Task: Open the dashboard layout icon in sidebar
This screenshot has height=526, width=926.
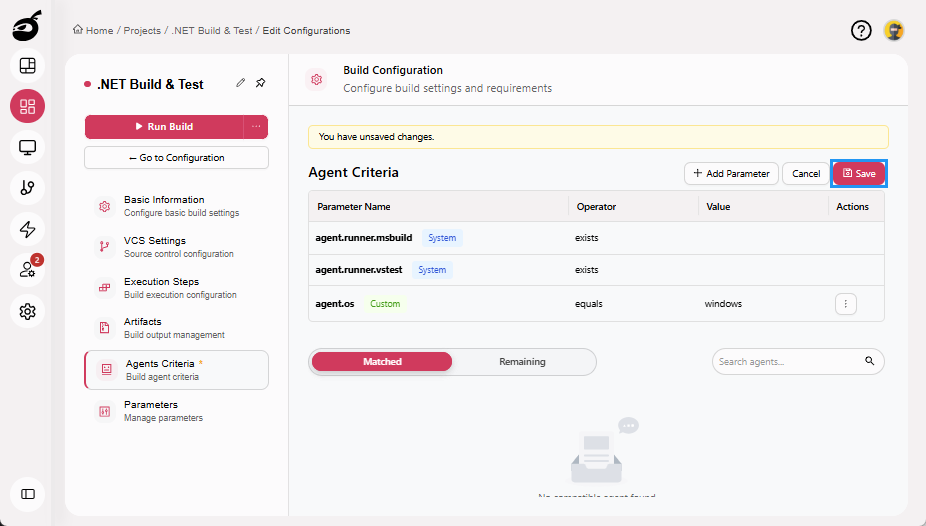Action: tap(27, 66)
